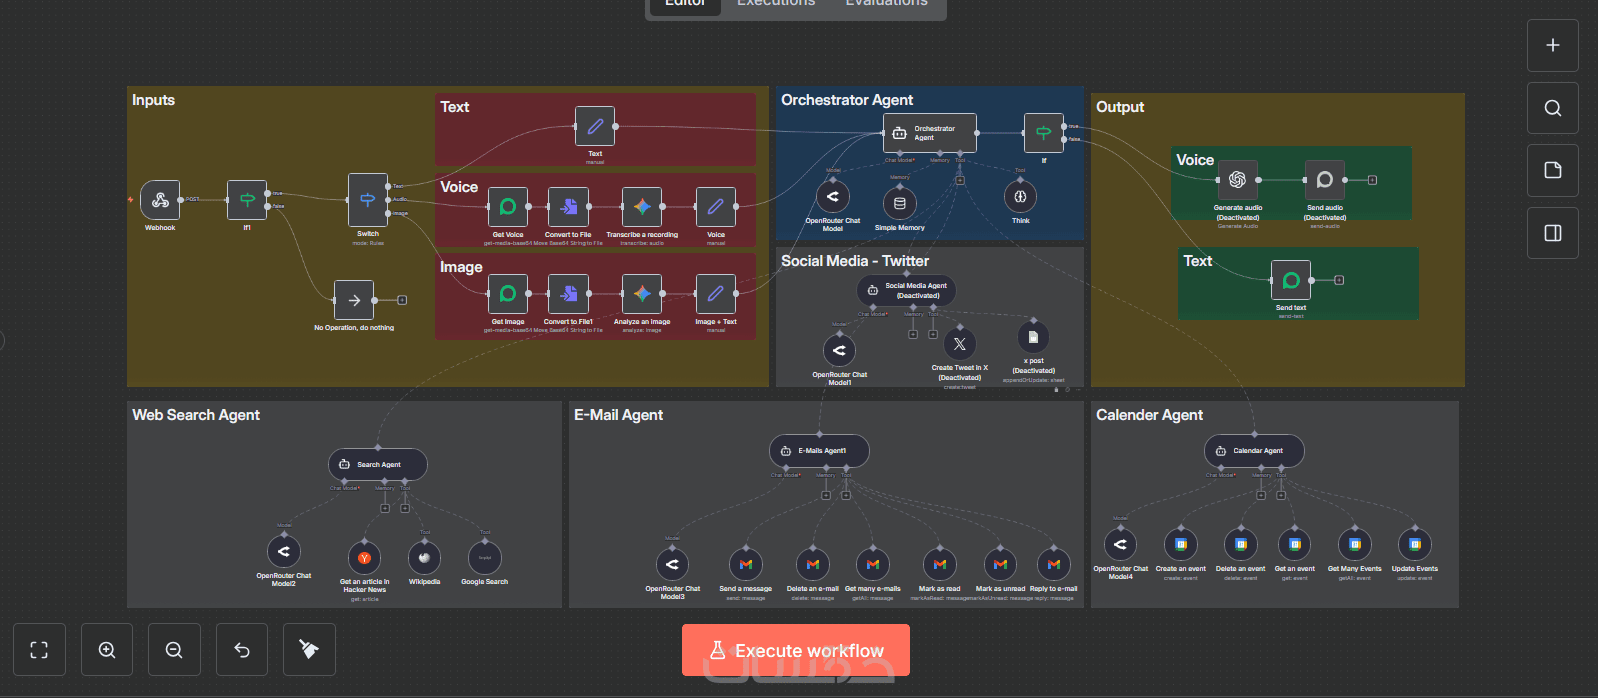Screen dimensions: 1598x698
Task: Select the Image + Text node
Action: click(x=716, y=294)
